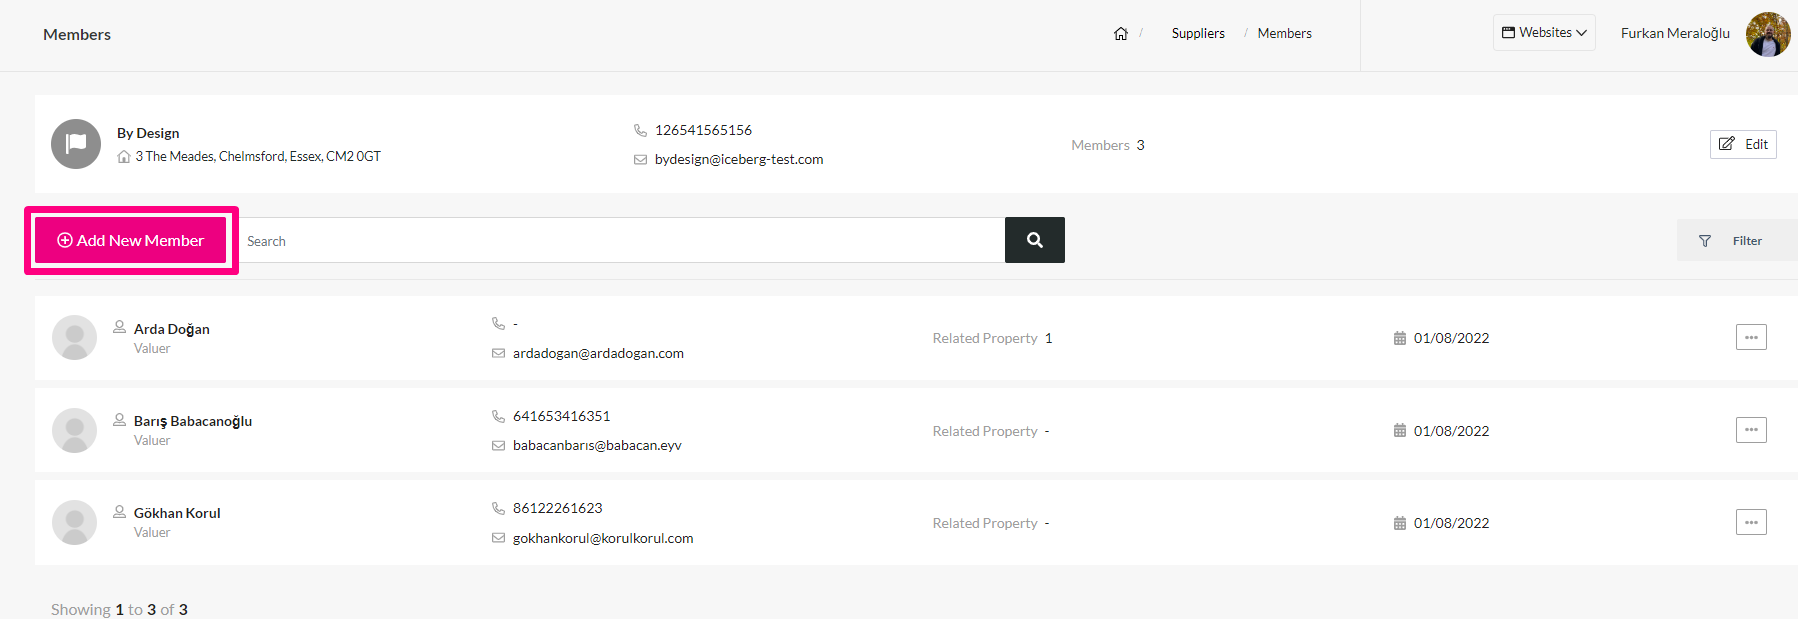
Task: Go to Suppliers breadcrumb link
Action: (x=1198, y=33)
